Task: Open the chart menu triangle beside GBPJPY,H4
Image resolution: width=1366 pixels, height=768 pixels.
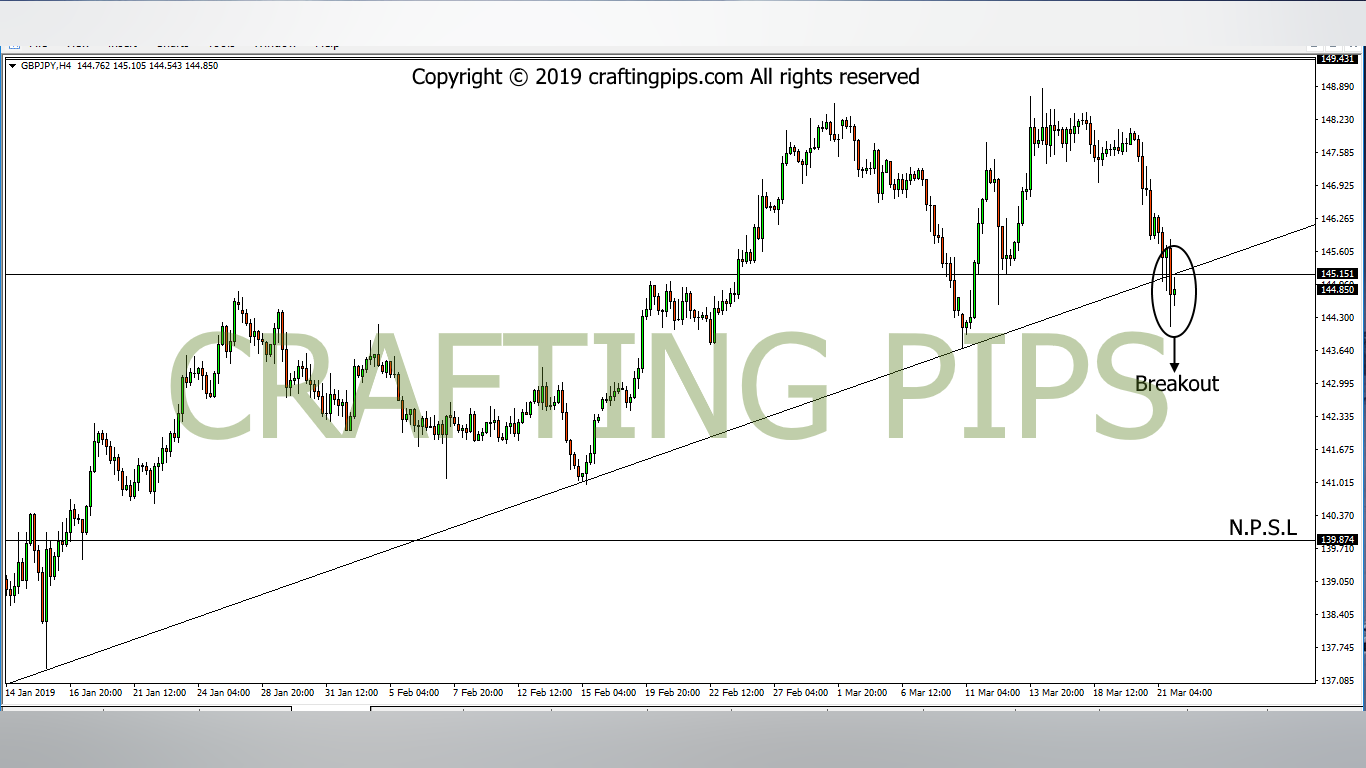Action: click(12, 66)
